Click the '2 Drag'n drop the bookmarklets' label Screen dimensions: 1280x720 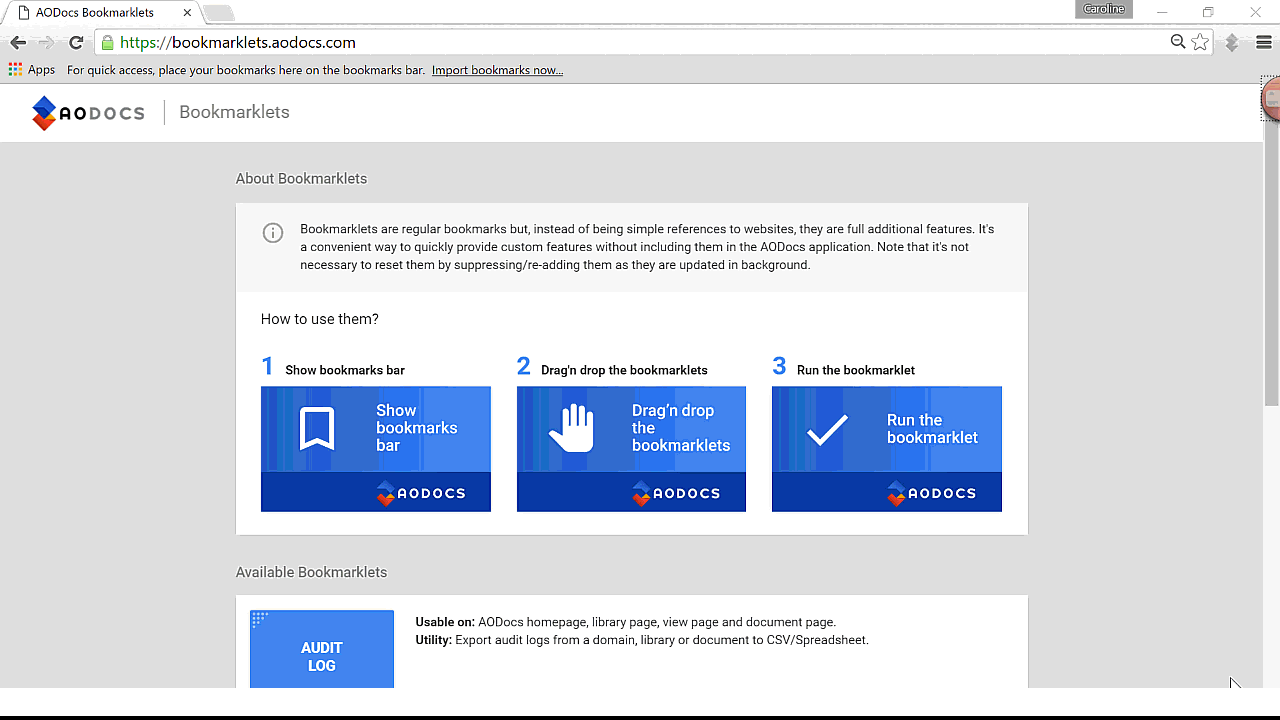click(x=612, y=368)
